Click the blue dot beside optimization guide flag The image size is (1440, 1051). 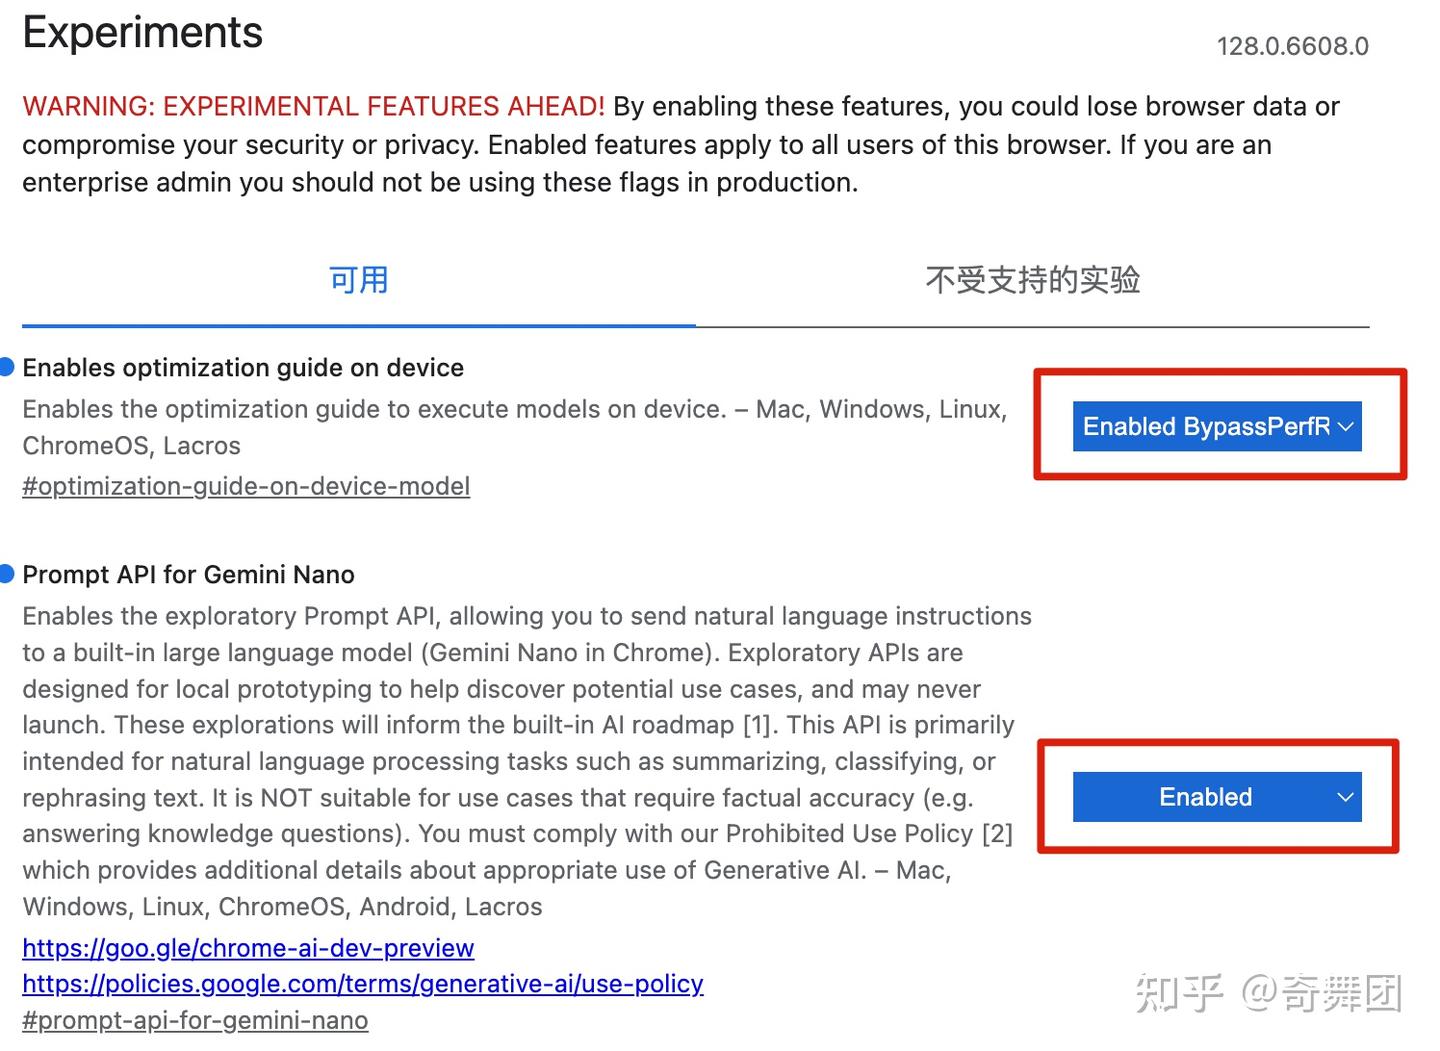[7, 366]
